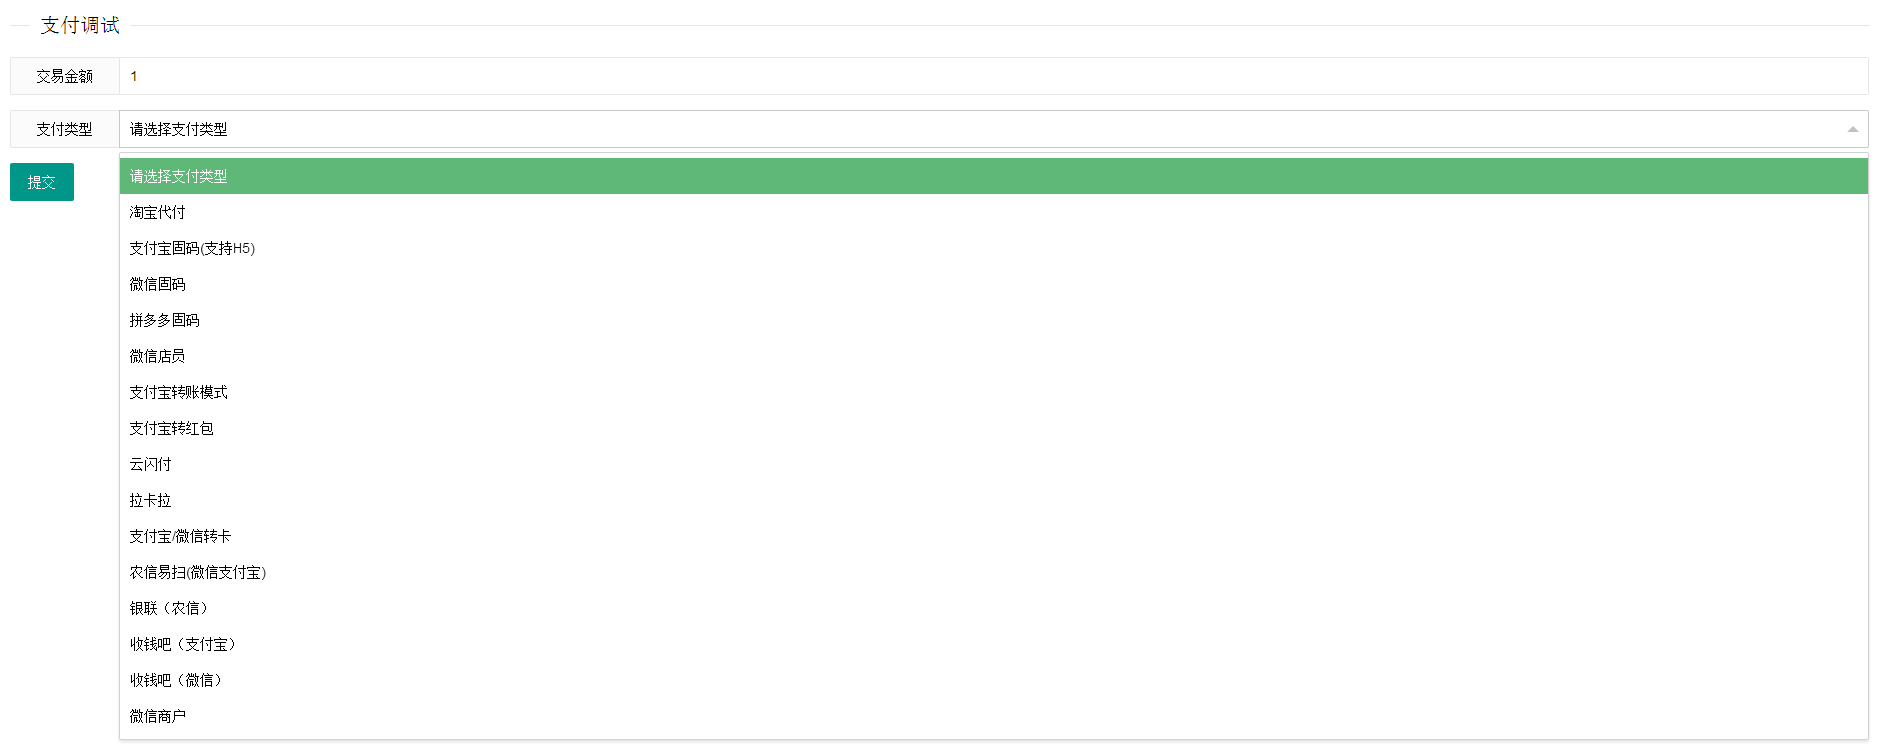
Task: Click the 提交 submit button
Action: coord(42,182)
